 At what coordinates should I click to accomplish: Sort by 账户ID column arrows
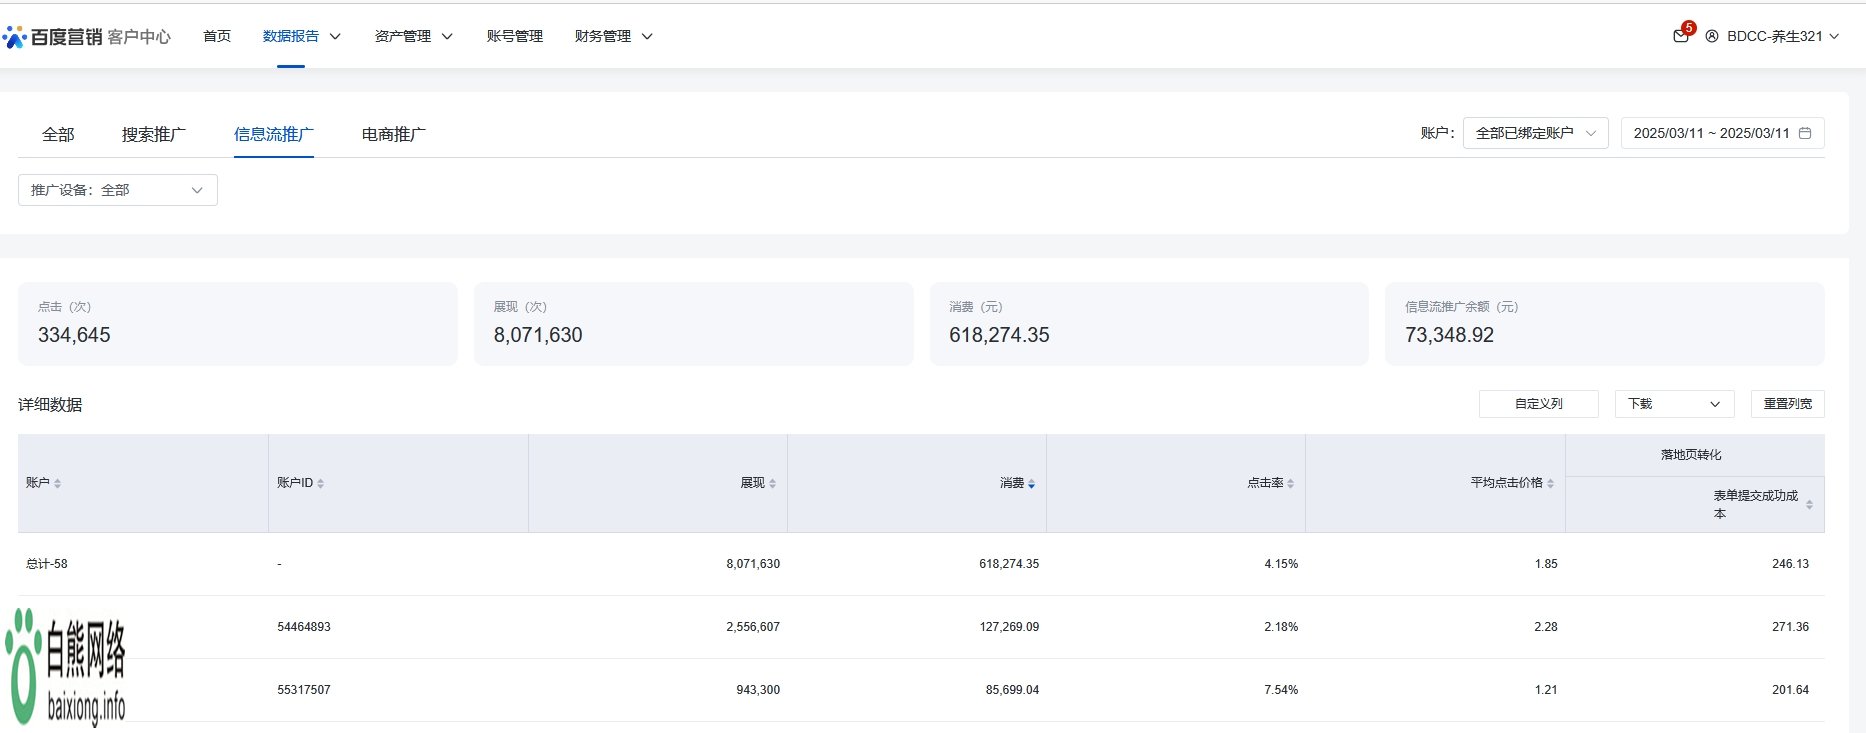(x=320, y=484)
